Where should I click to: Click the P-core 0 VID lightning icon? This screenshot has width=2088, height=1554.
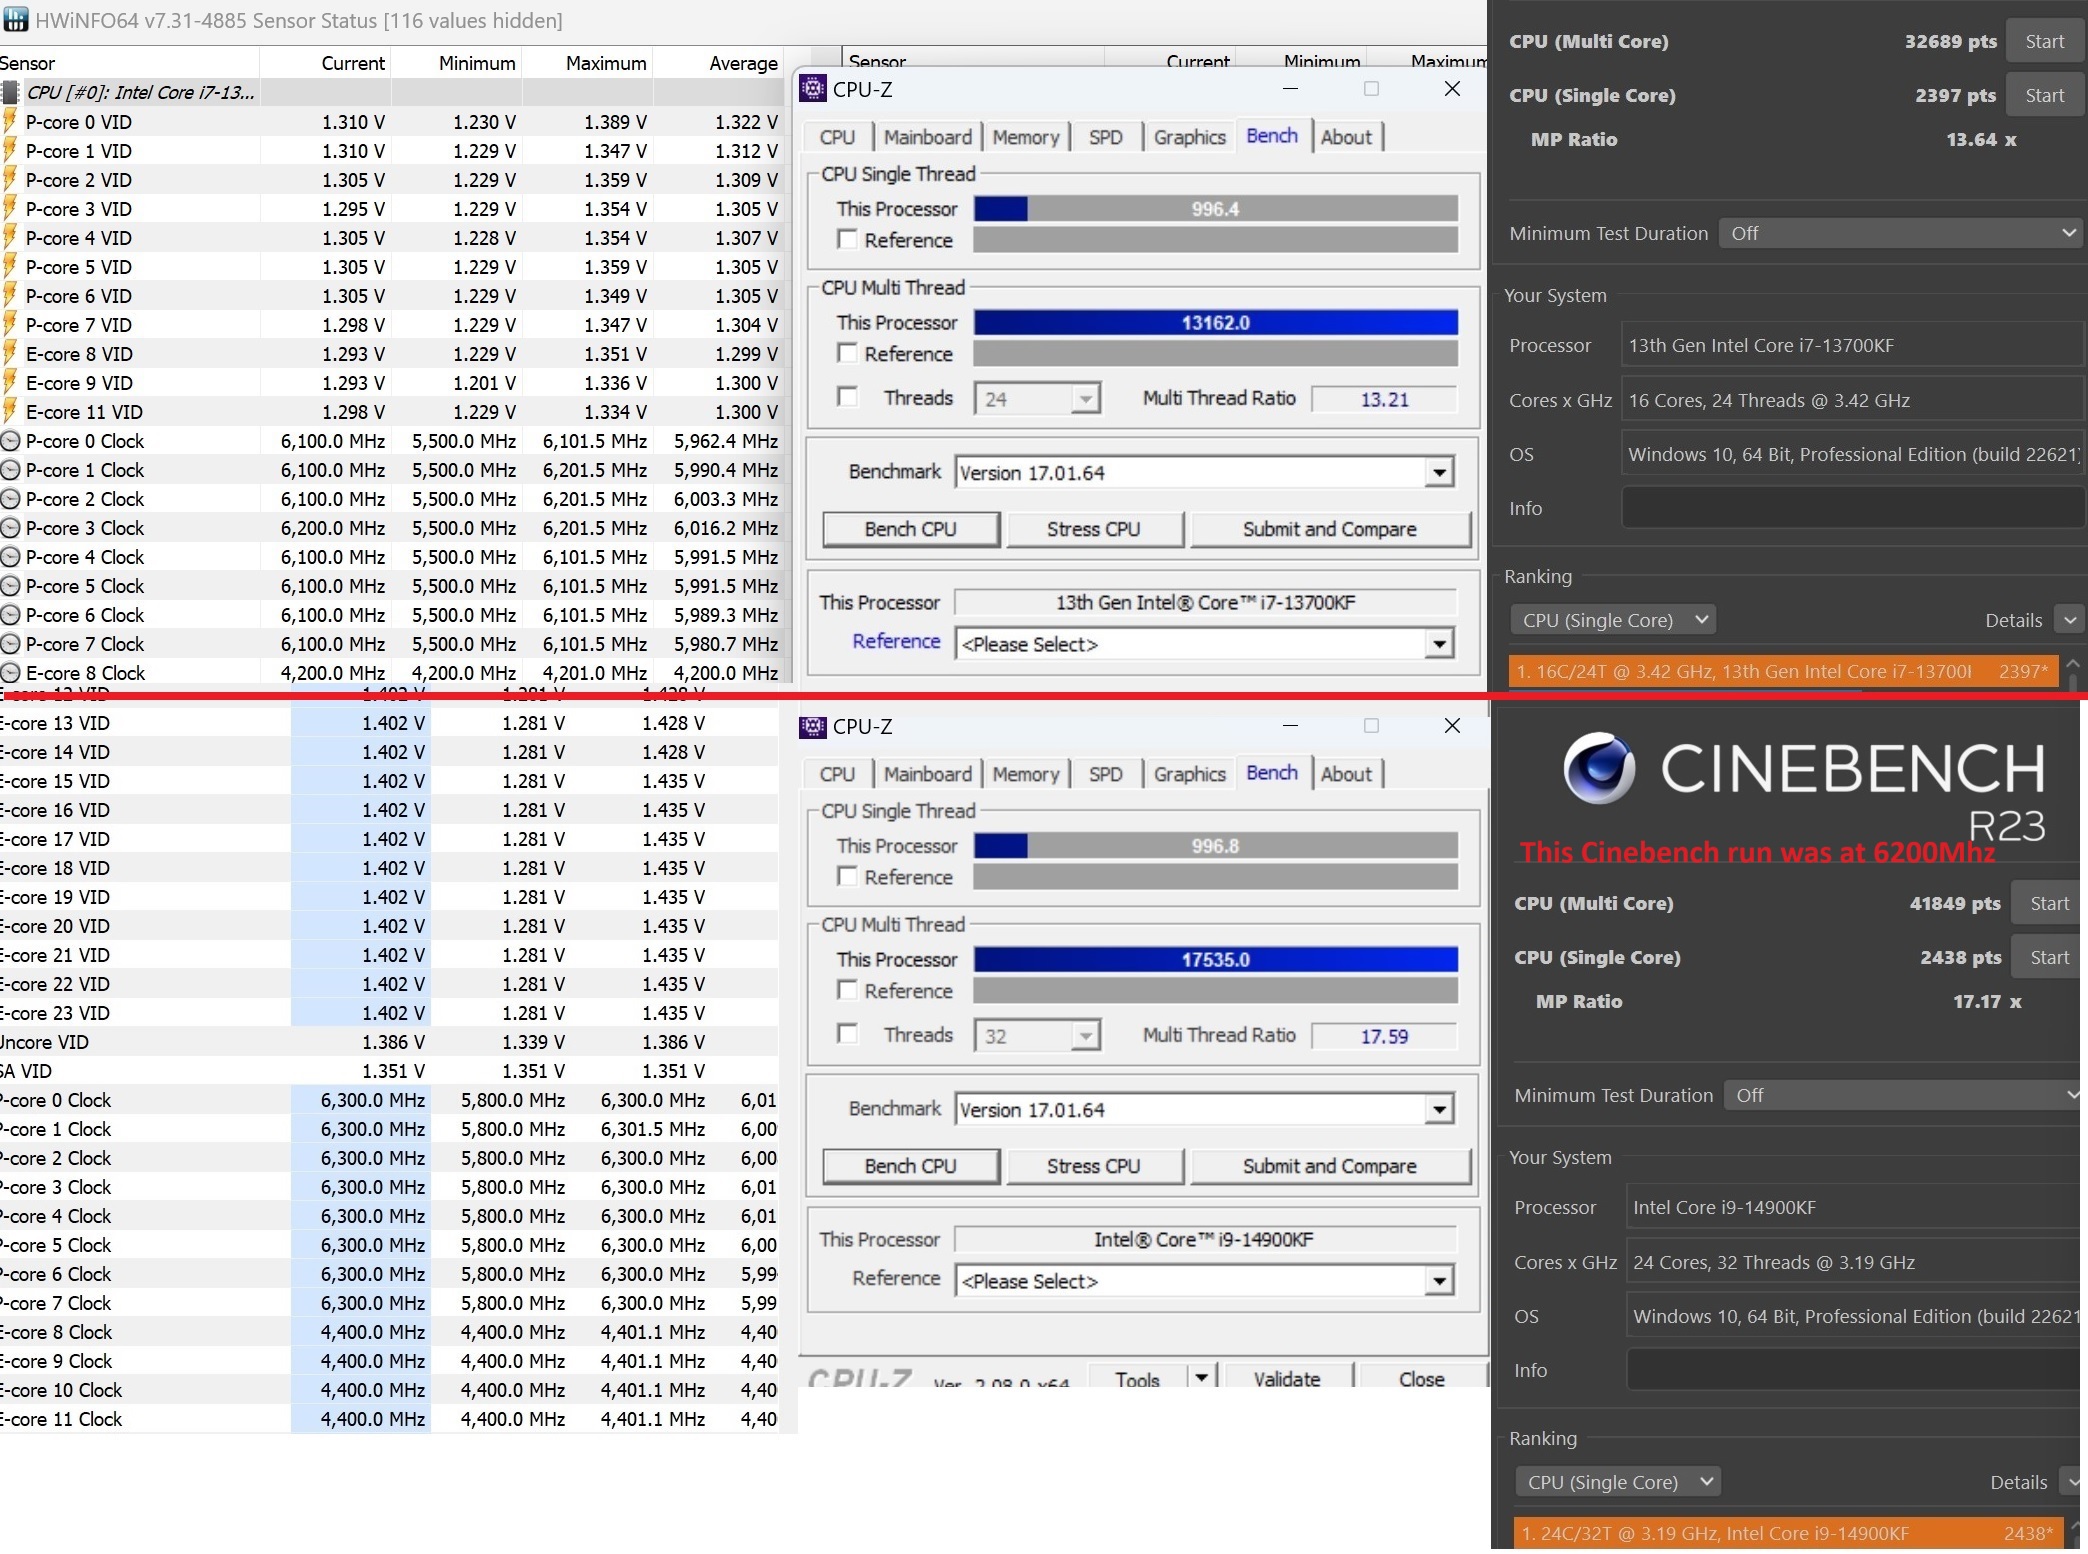(11, 122)
